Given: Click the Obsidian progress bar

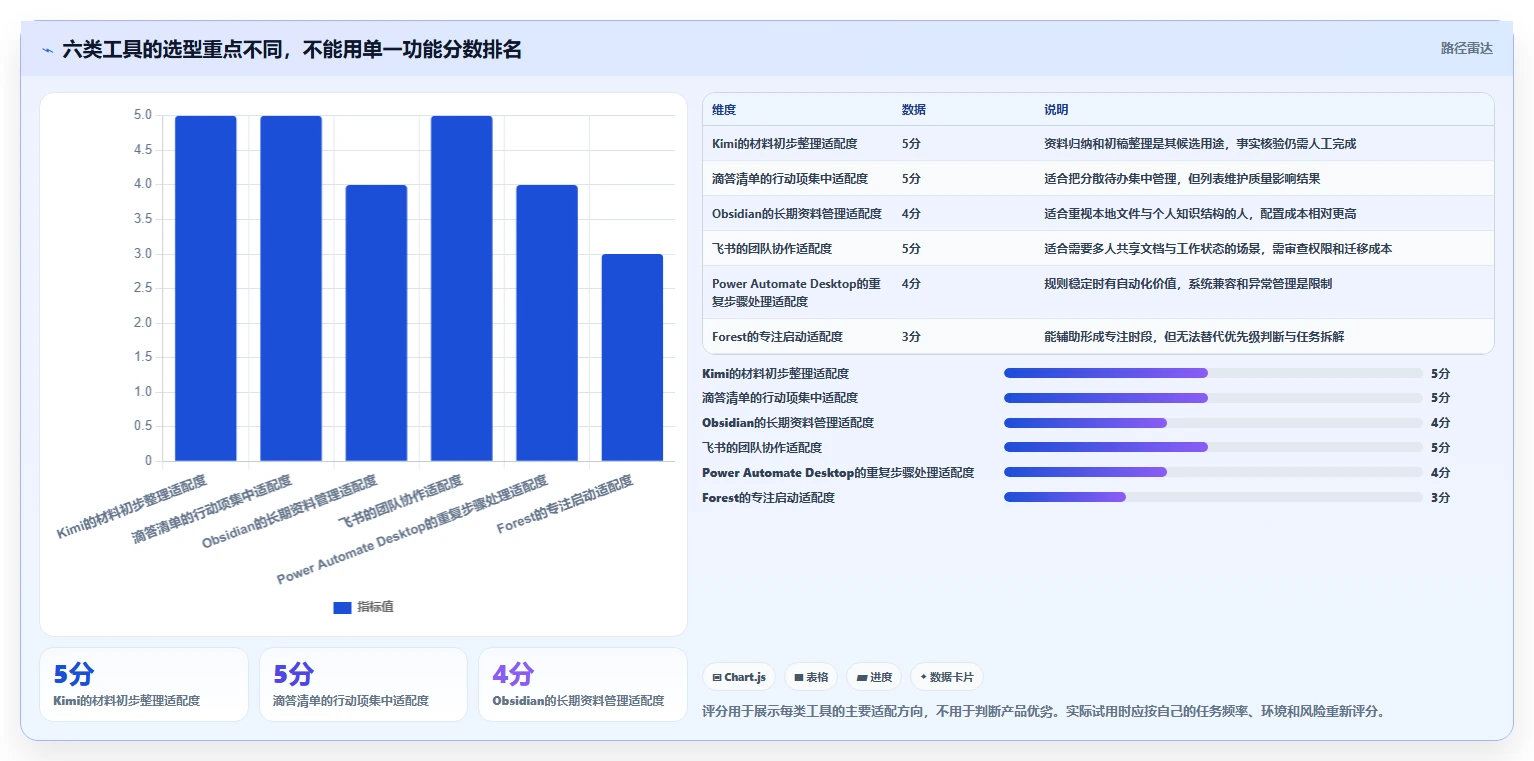Looking at the screenshot, I should (x=1213, y=423).
